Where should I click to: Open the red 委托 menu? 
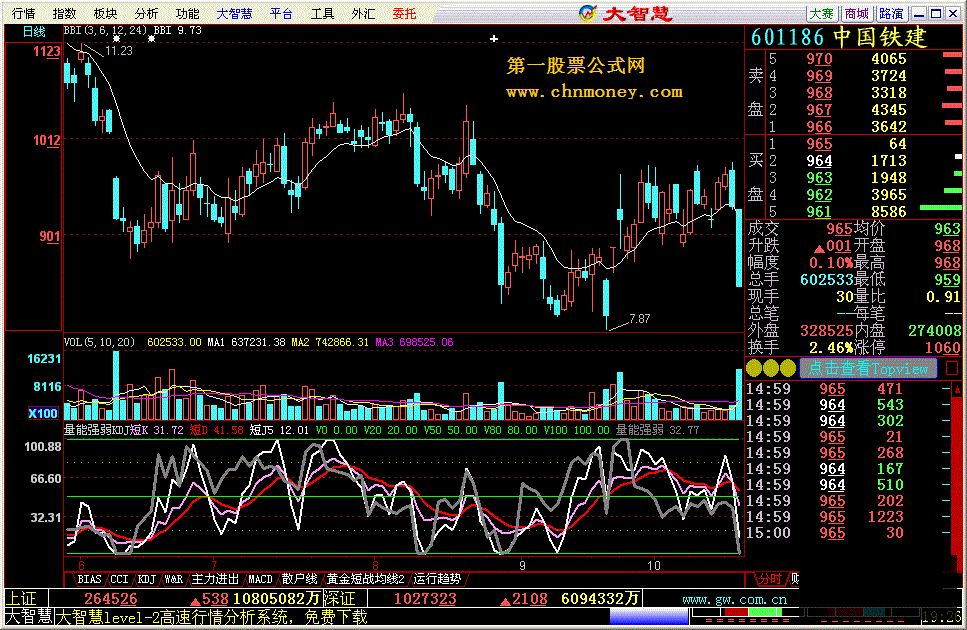click(405, 13)
